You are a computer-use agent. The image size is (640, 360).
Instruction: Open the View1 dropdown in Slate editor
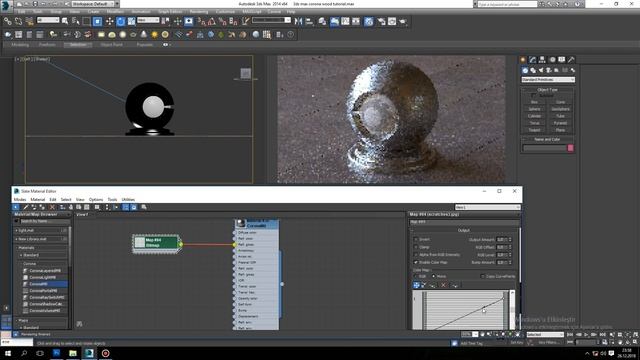(x=487, y=207)
